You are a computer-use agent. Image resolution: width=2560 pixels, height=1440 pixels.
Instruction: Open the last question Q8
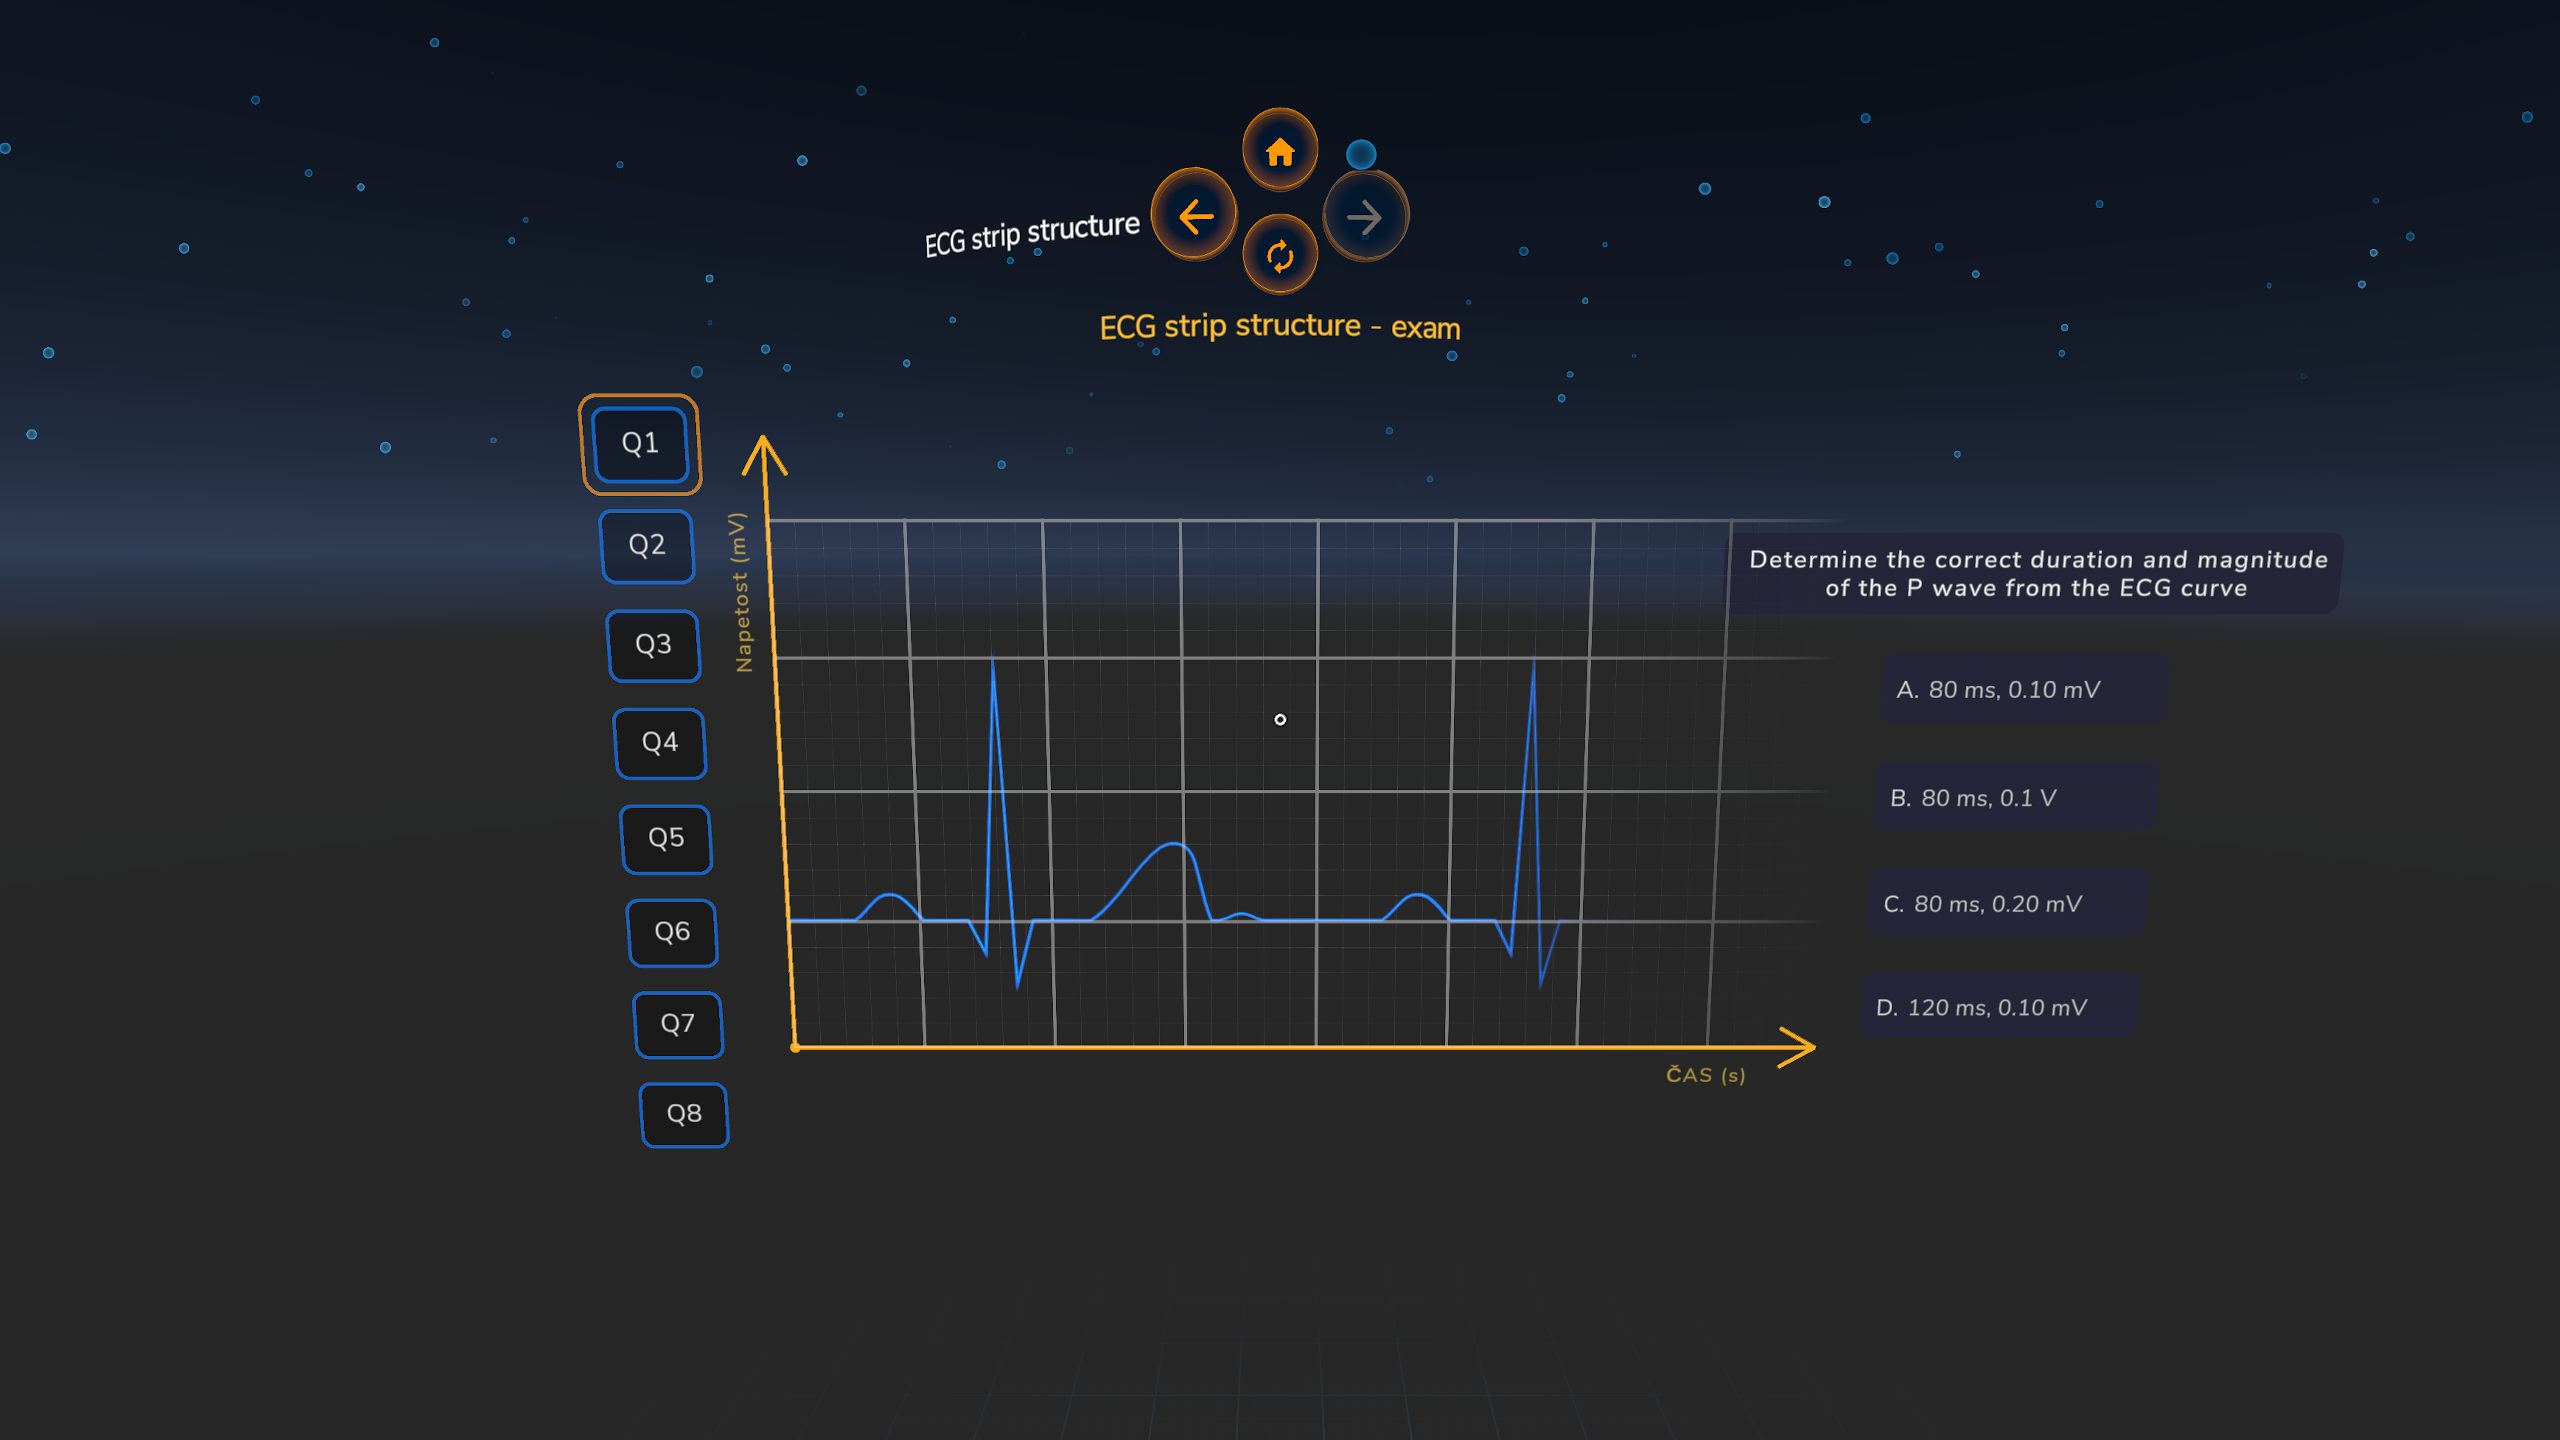coord(684,1115)
